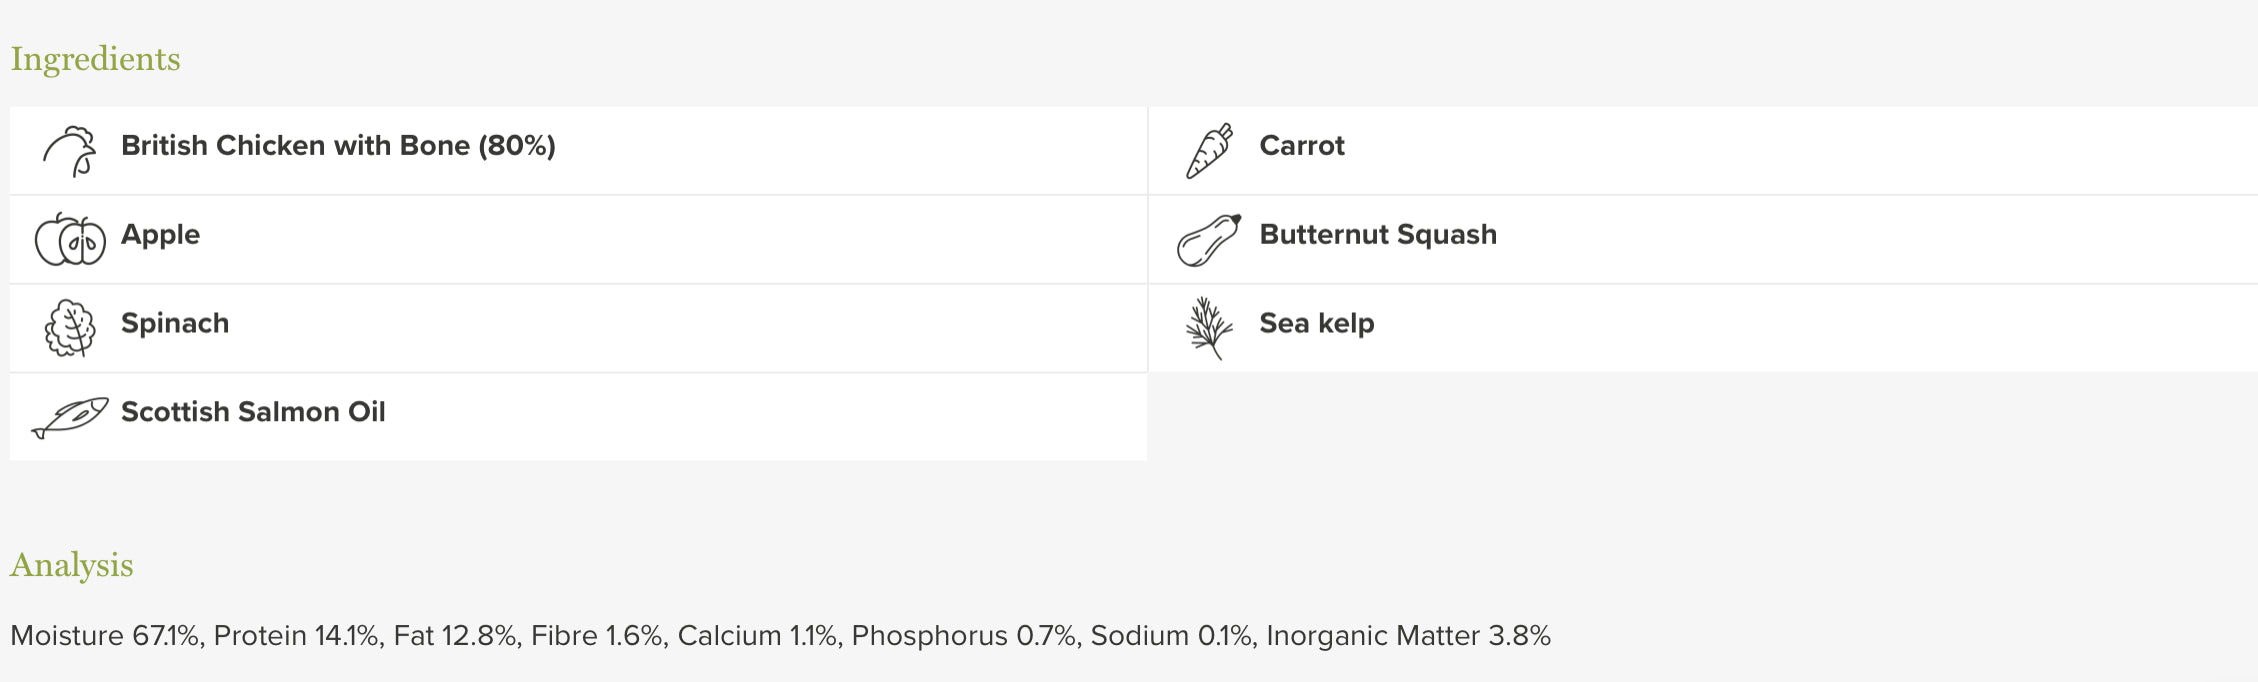The width and height of the screenshot is (2258, 682).
Task: Click the Carrot ingredient label
Action: (1301, 146)
